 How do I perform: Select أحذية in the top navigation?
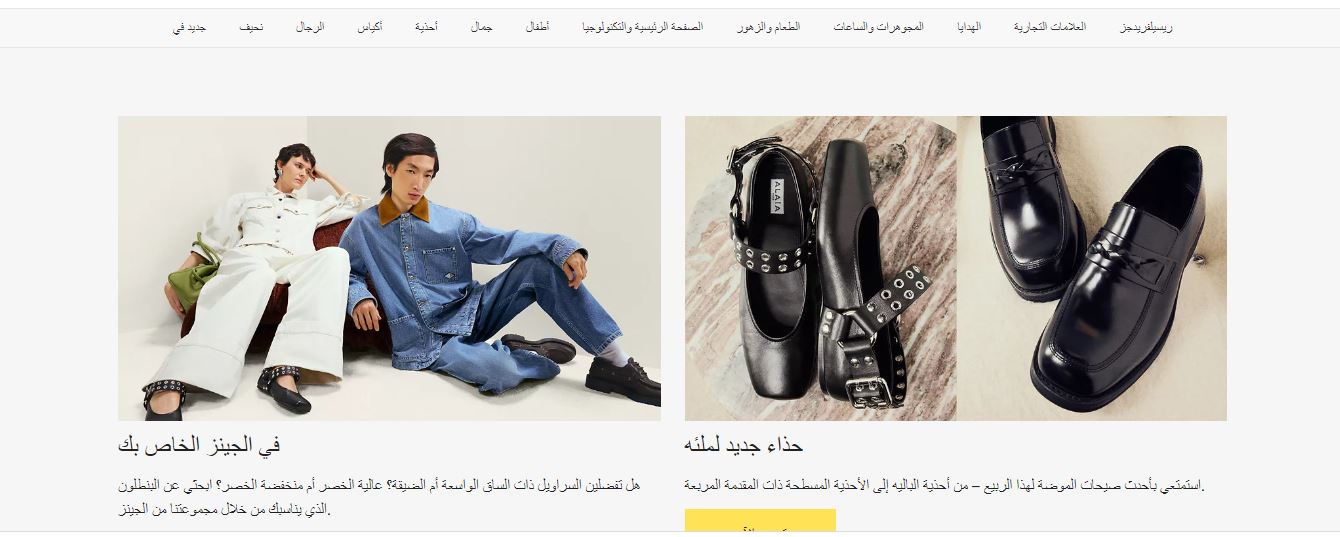[x=427, y=27]
